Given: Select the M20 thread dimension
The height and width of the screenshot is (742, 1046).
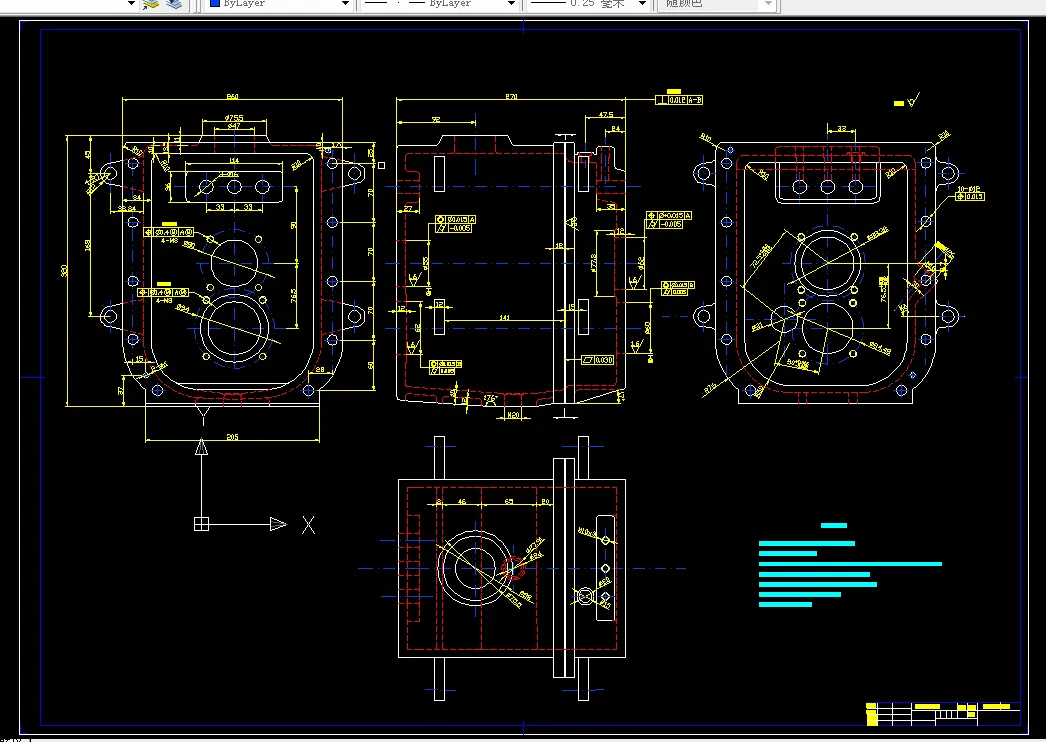Looking at the screenshot, I should (x=513, y=415).
